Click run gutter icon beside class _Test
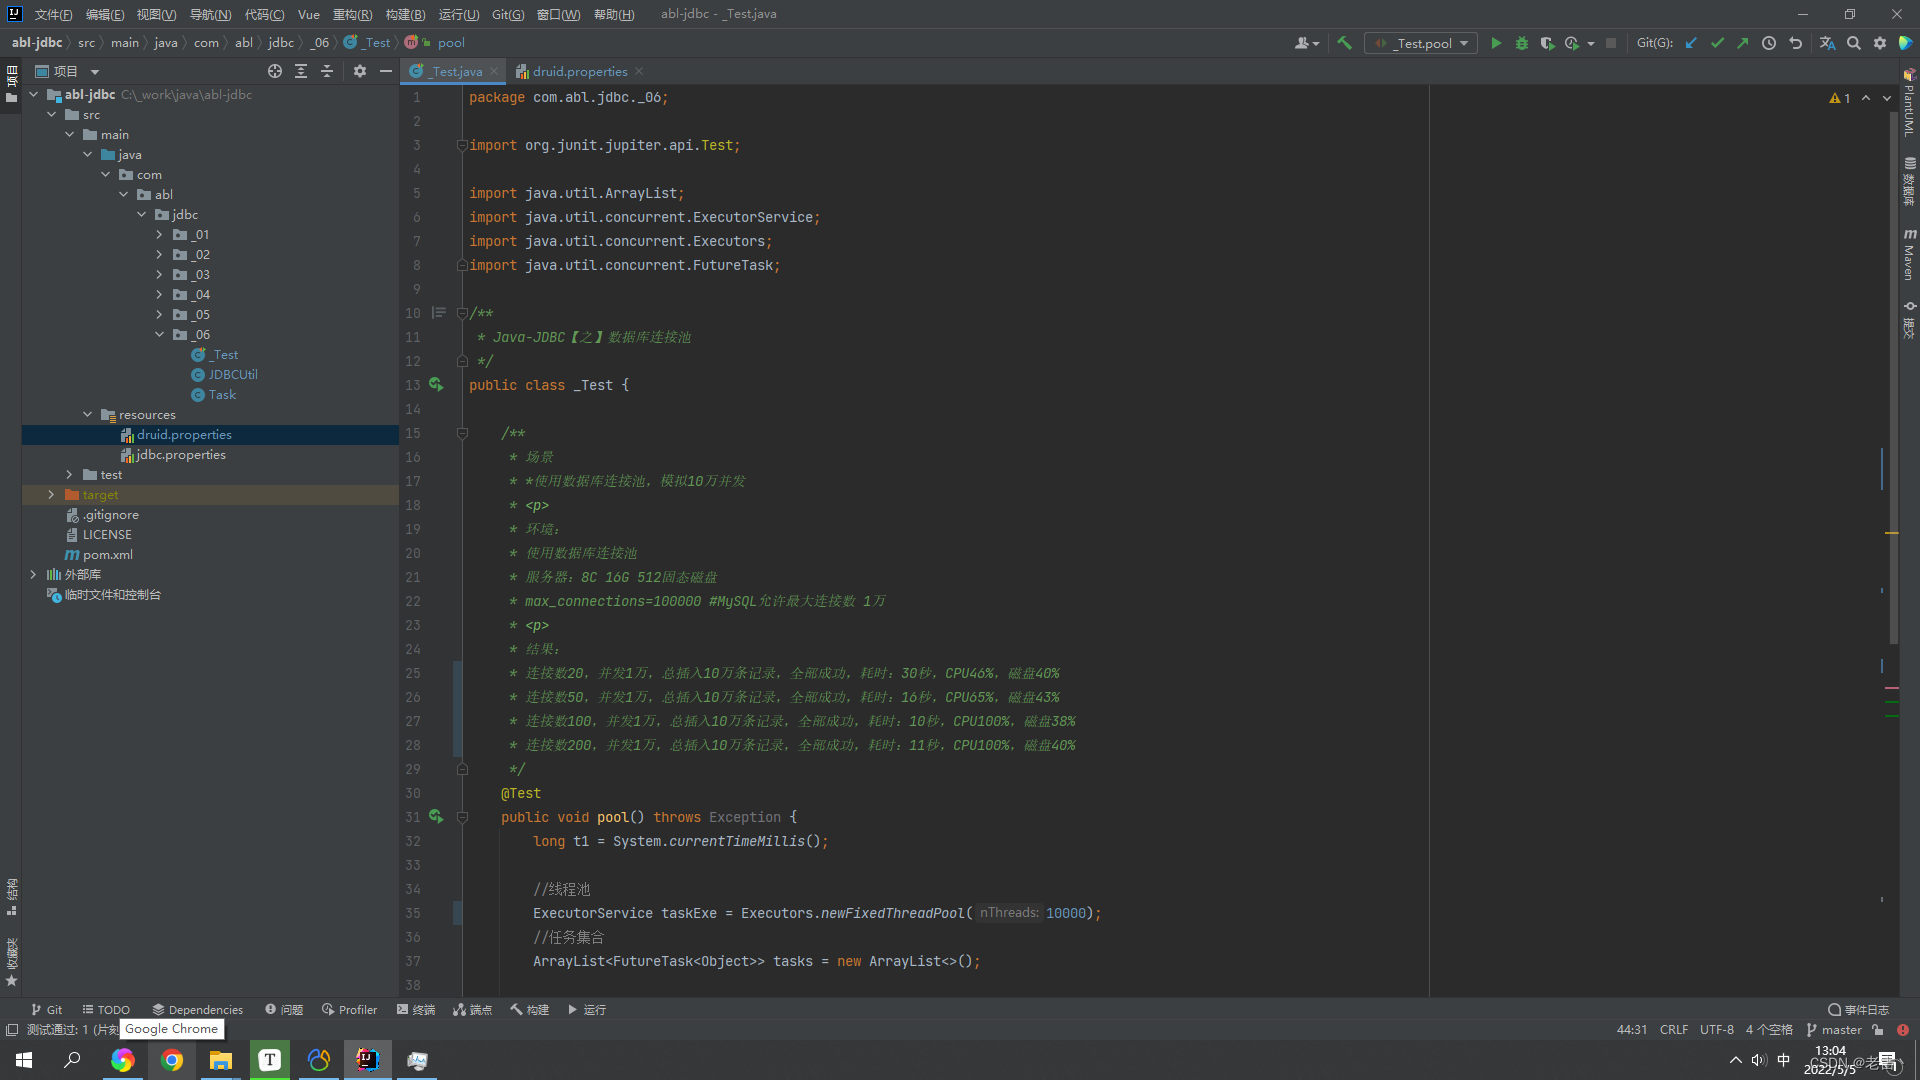The image size is (1920, 1080). (x=436, y=384)
